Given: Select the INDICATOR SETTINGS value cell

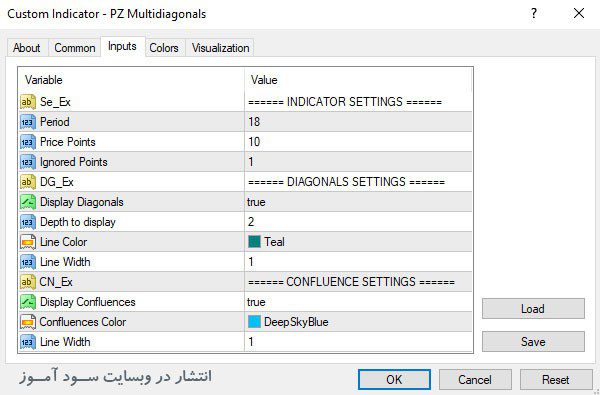Looking at the screenshot, I should 358,102.
